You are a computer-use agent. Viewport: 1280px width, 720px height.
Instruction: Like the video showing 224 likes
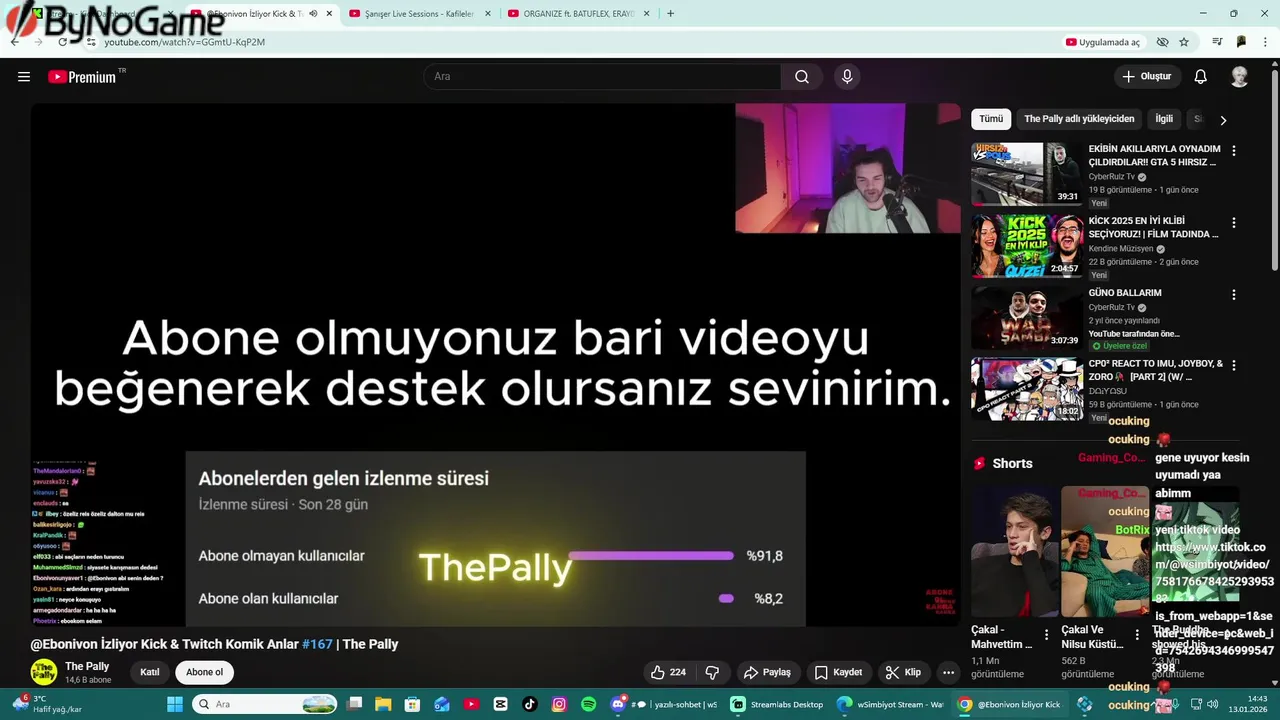click(x=669, y=672)
